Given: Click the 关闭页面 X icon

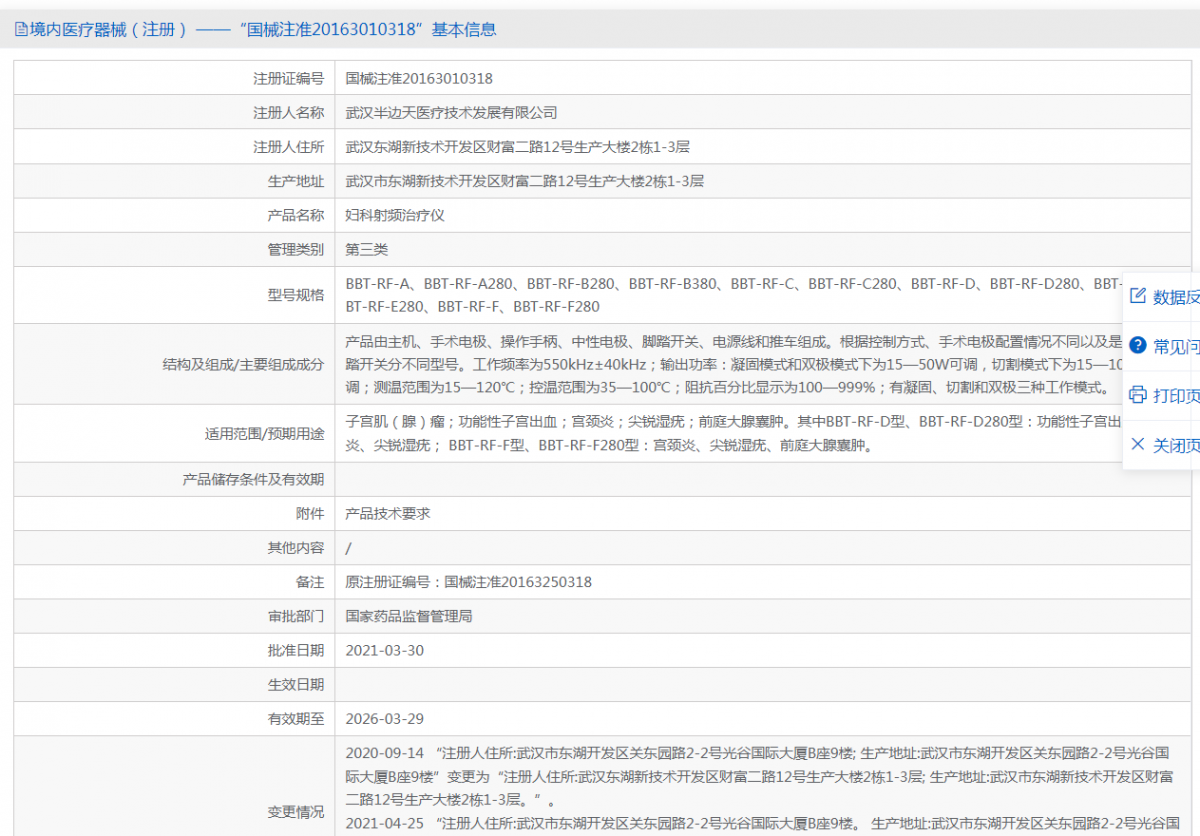Looking at the screenshot, I should coord(1137,444).
